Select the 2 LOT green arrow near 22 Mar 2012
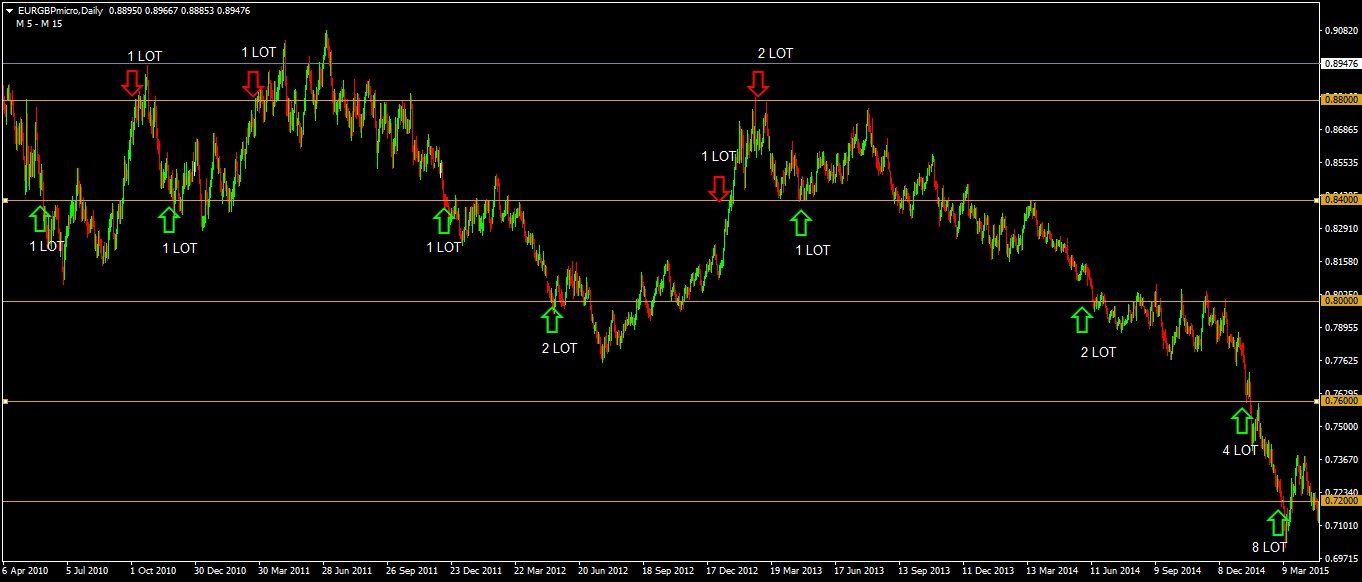Image resolution: width=1362 pixels, height=582 pixels. click(x=552, y=321)
